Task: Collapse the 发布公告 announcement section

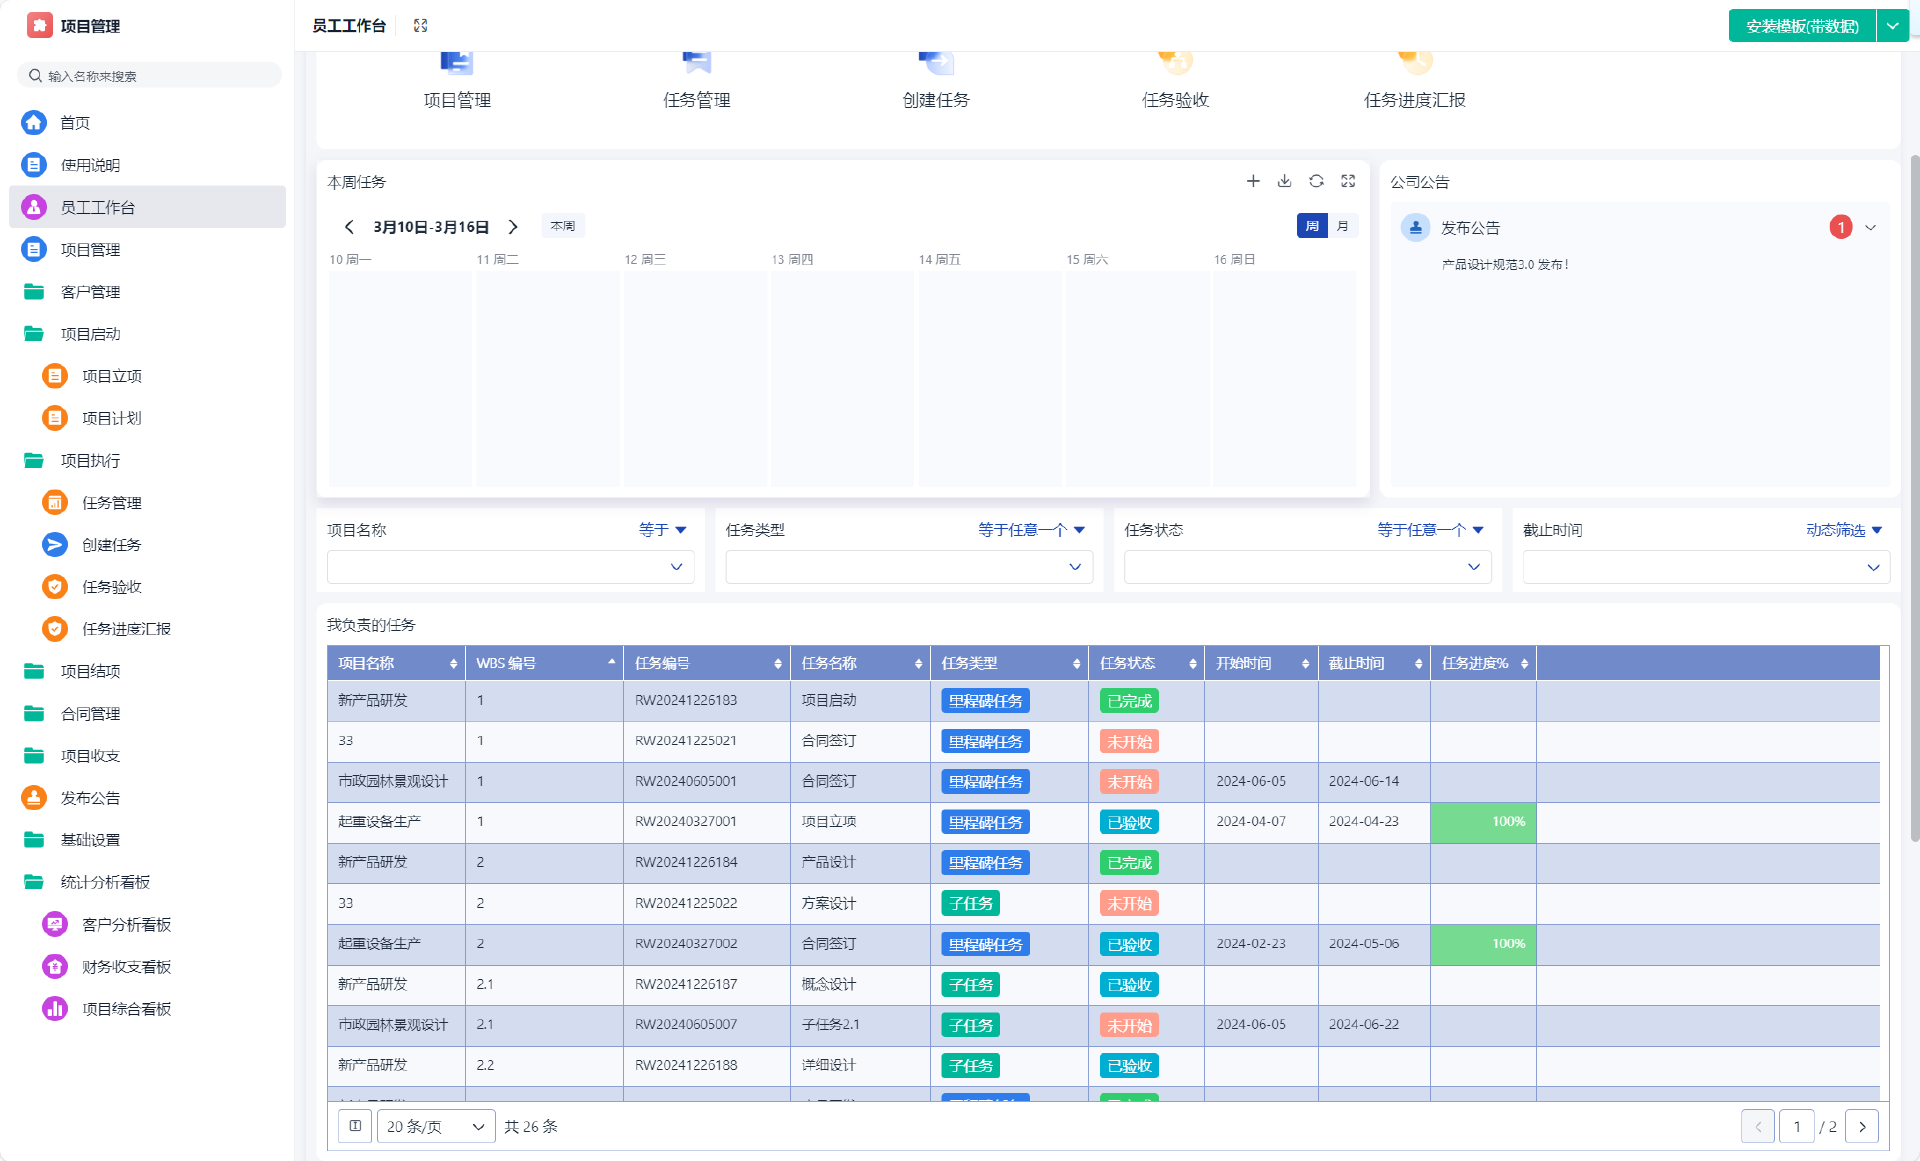Action: pos(1870,228)
